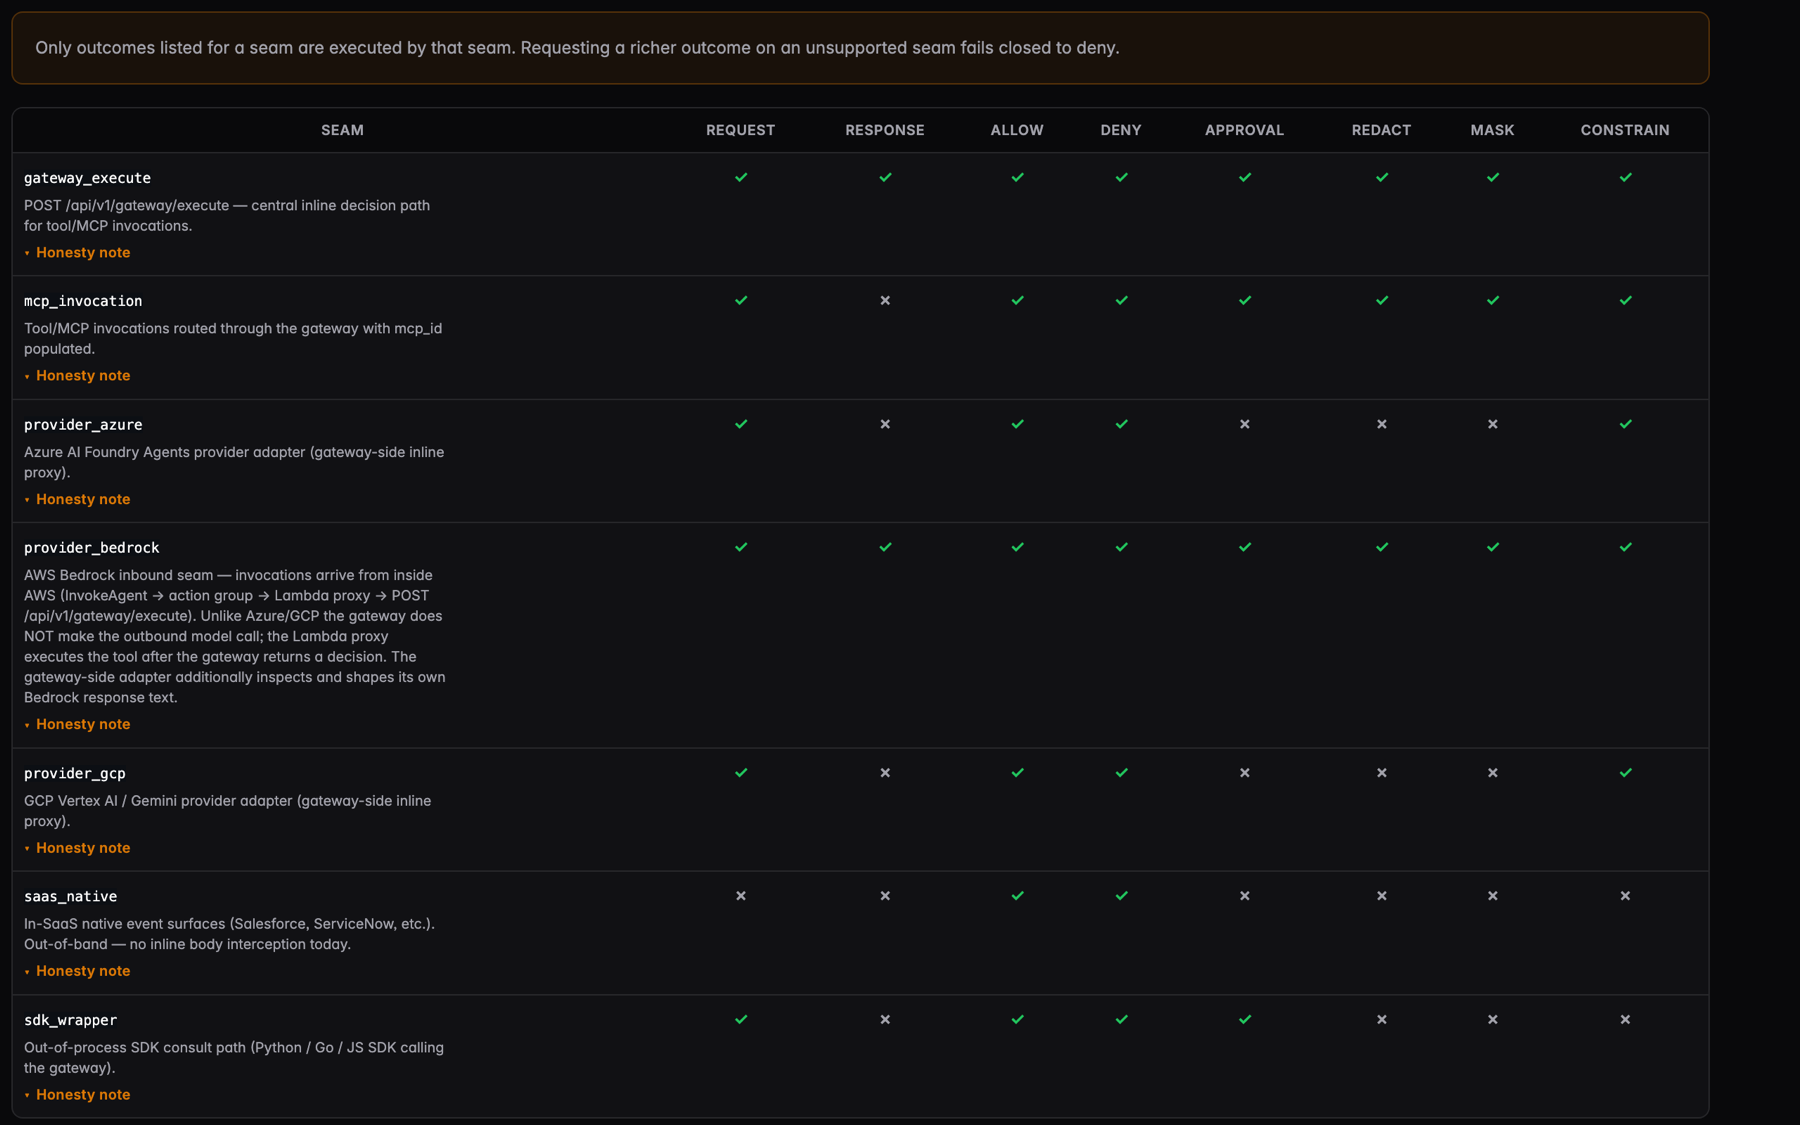Select the provider_azure seam name
1800x1125 pixels.
click(x=83, y=425)
